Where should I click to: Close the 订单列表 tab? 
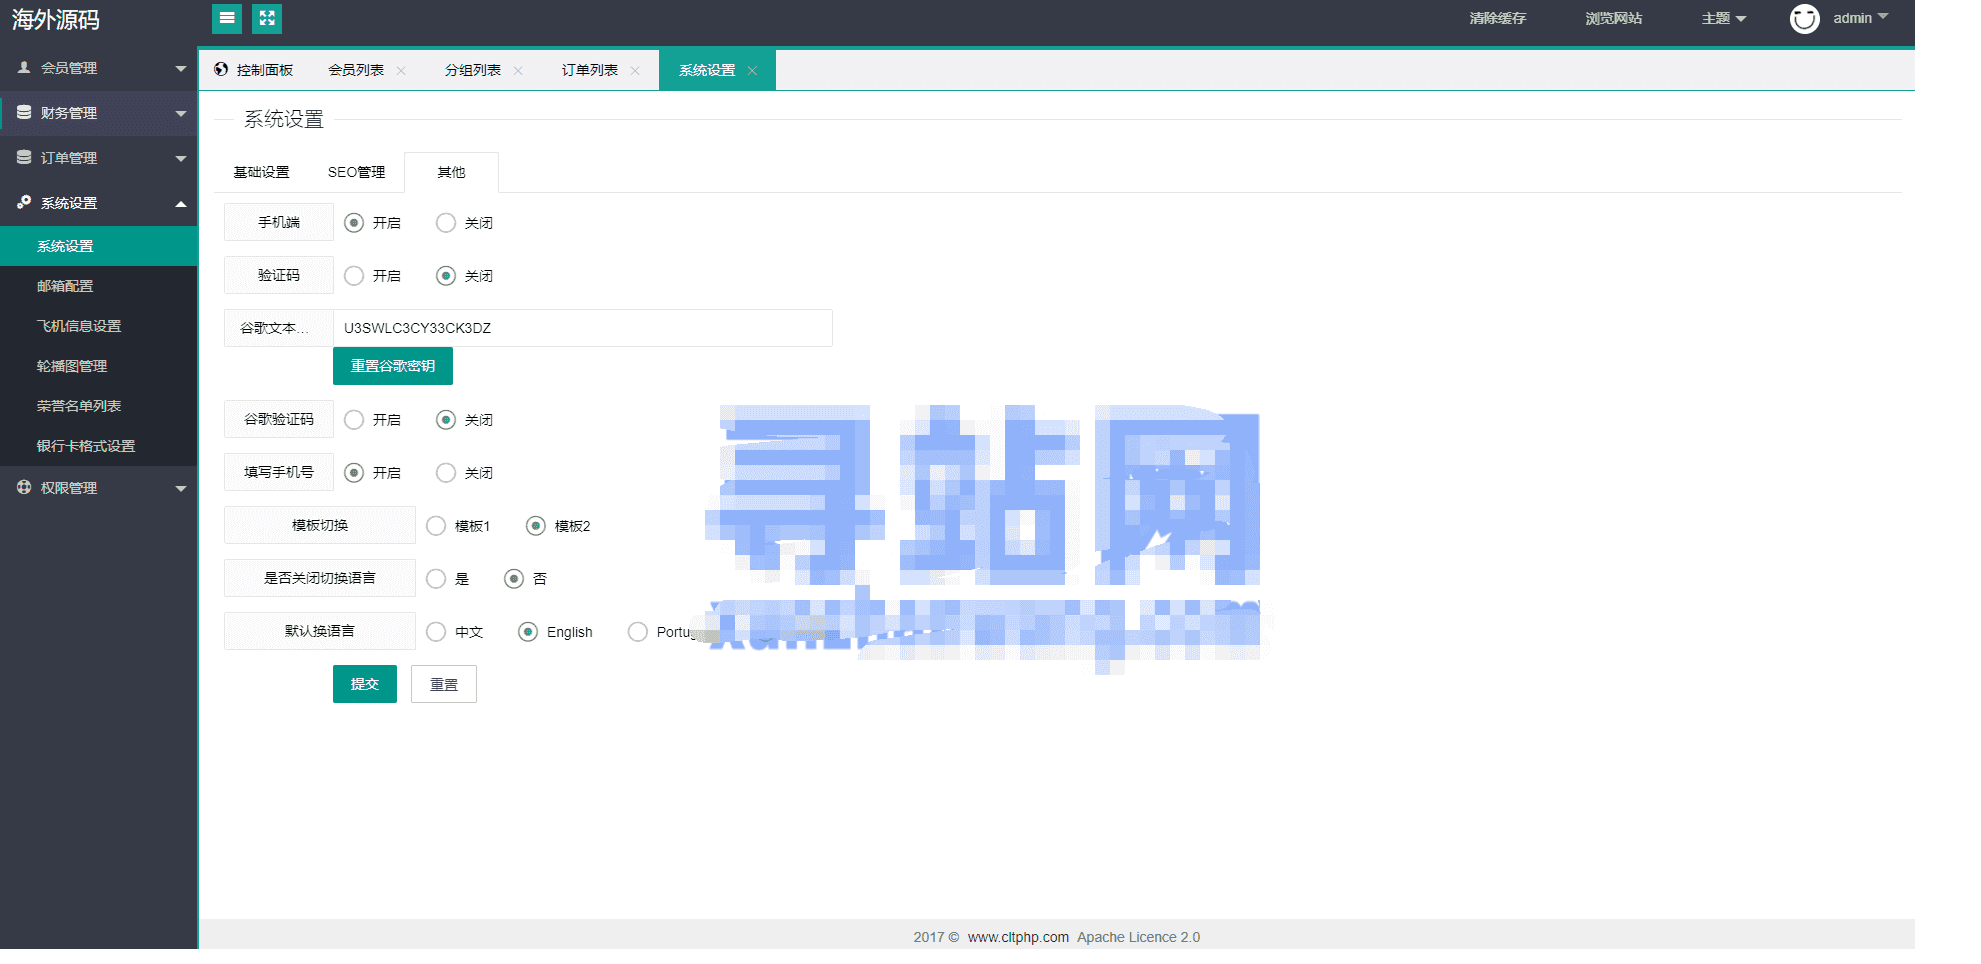click(635, 71)
